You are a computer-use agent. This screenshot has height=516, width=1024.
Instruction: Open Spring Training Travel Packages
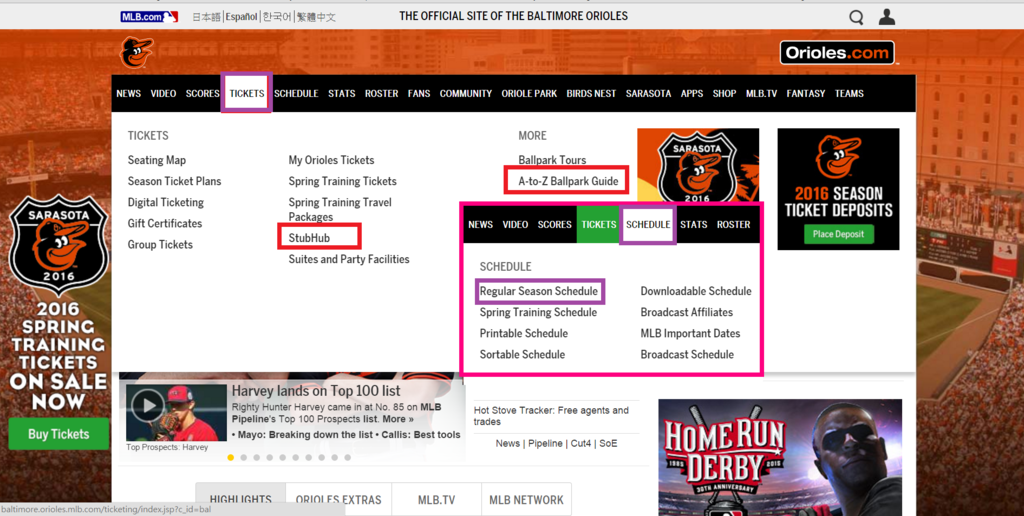click(340, 210)
